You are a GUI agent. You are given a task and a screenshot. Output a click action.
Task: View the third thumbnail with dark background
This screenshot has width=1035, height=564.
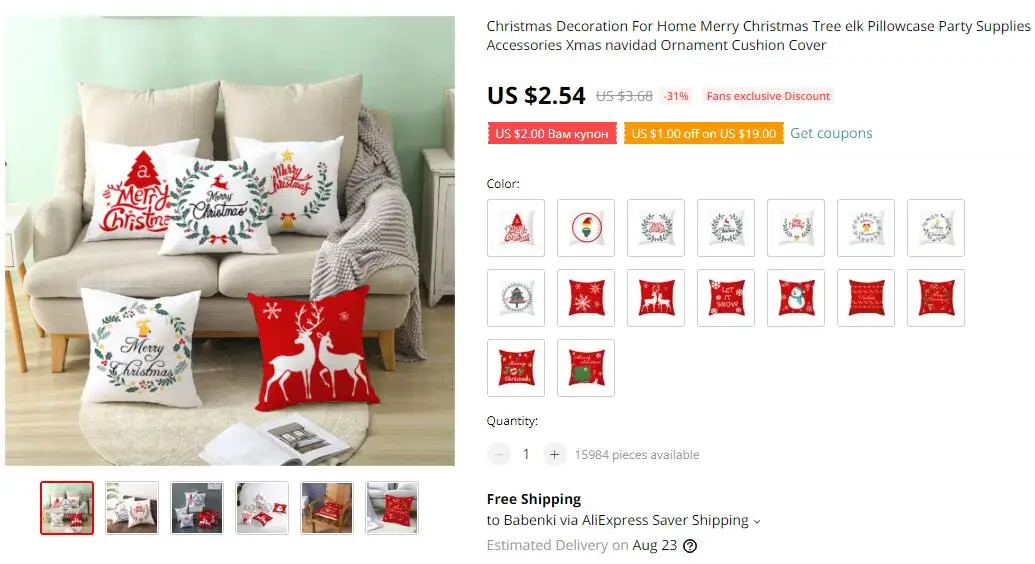click(197, 508)
